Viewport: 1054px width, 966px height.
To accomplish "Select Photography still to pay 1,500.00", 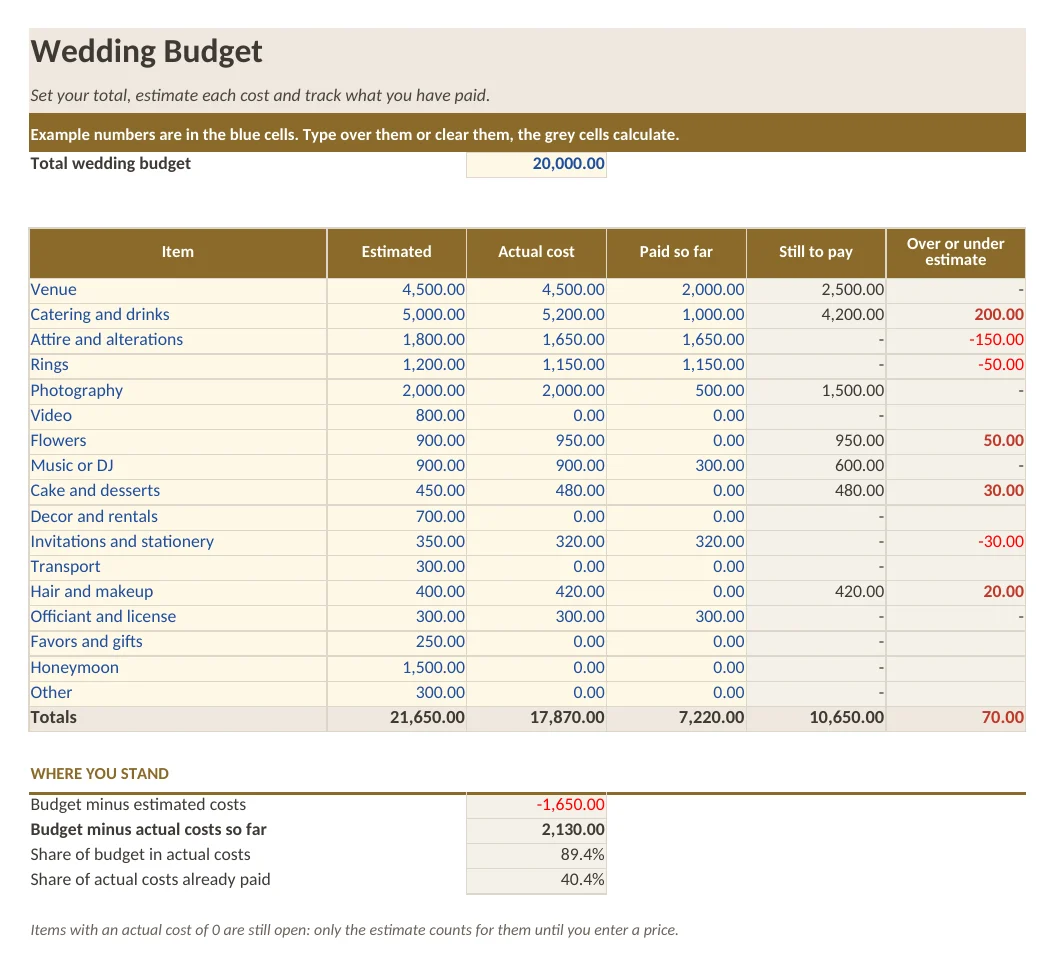I will (x=816, y=391).
